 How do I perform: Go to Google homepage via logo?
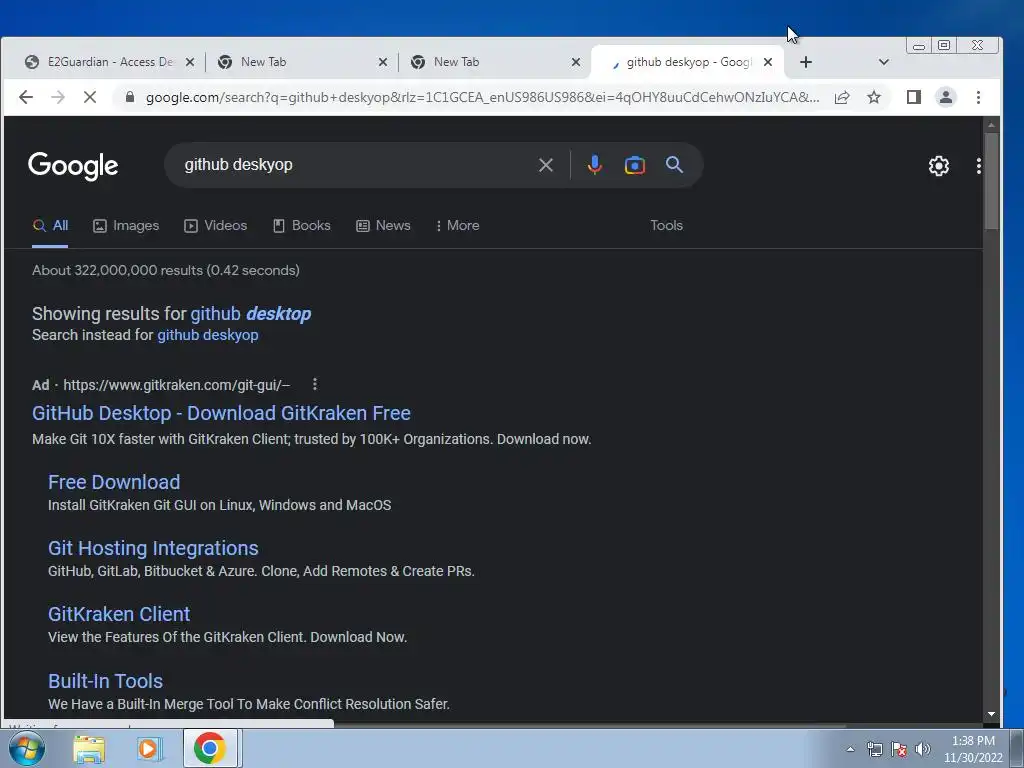[x=73, y=166]
